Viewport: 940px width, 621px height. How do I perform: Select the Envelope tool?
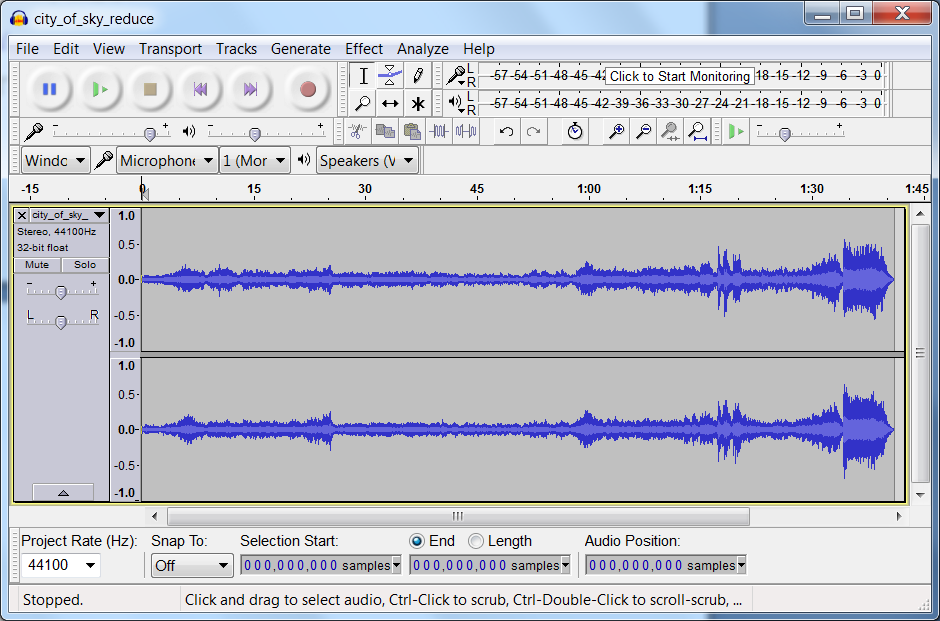point(390,75)
